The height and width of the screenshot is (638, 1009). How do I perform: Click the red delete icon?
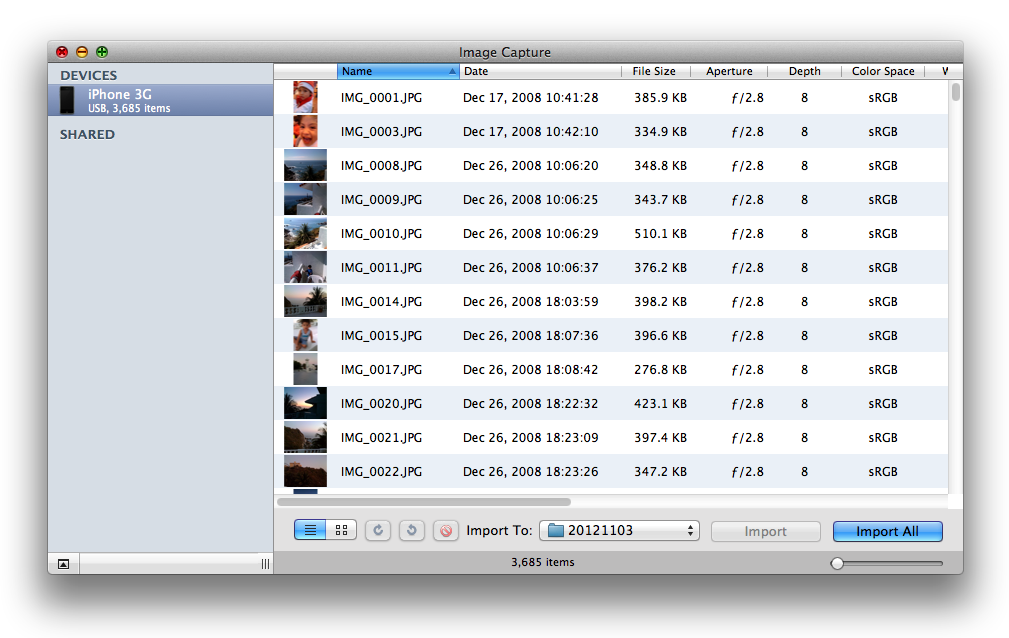[446, 531]
